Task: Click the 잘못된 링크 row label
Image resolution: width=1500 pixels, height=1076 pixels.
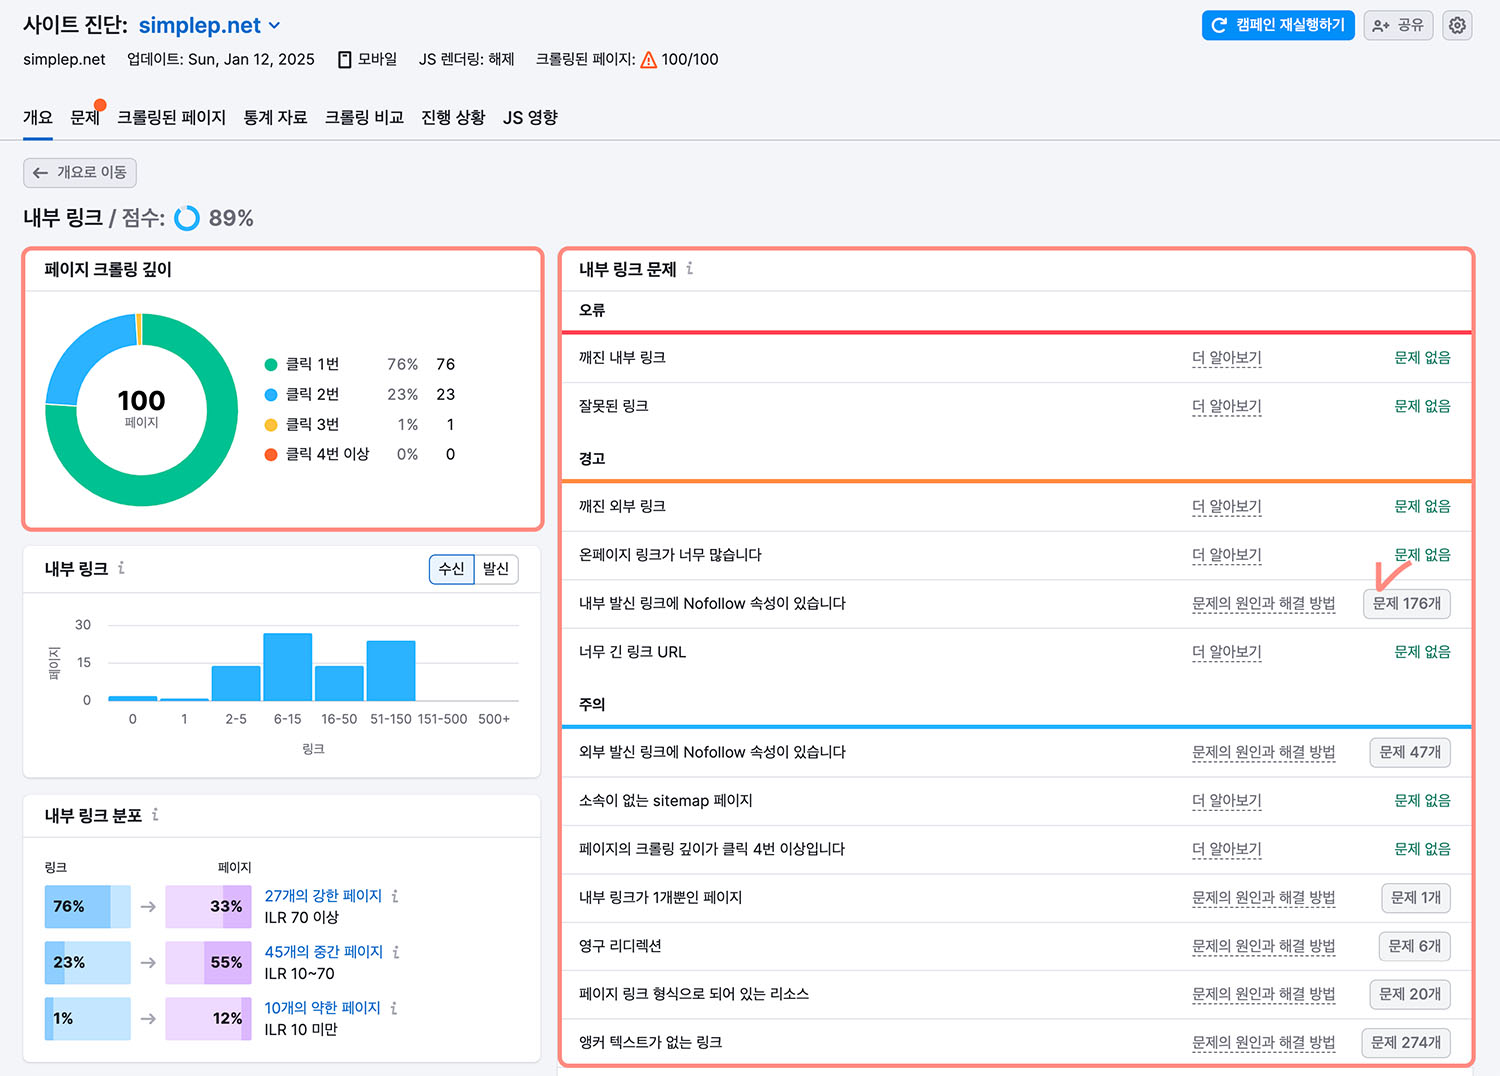Action: click(614, 406)
